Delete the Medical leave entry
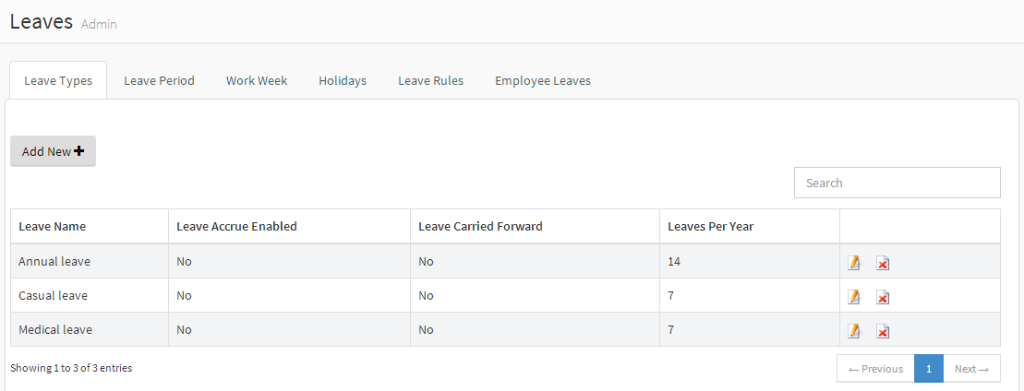 882,331
